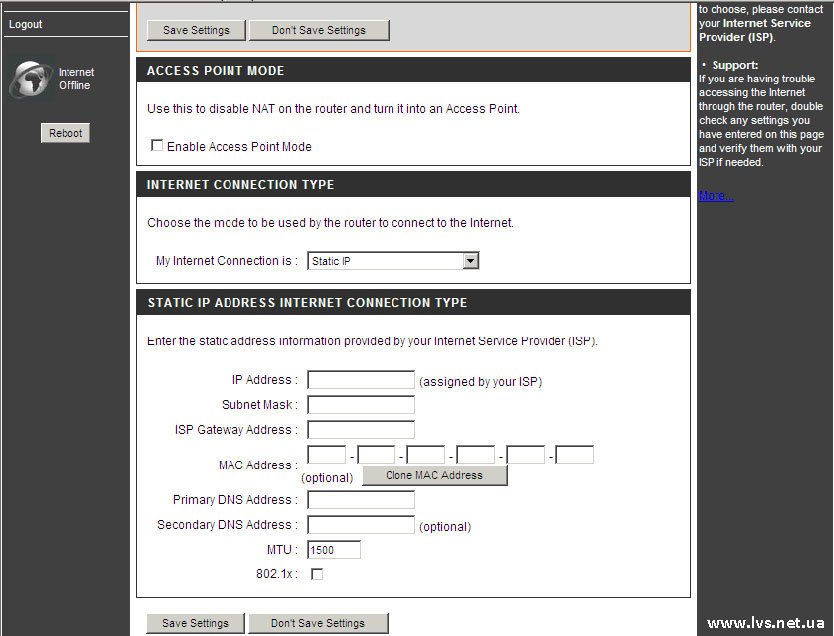834x636 pixels.
Task: Click the bottom Don't Save Settings button
Action: 319,623
